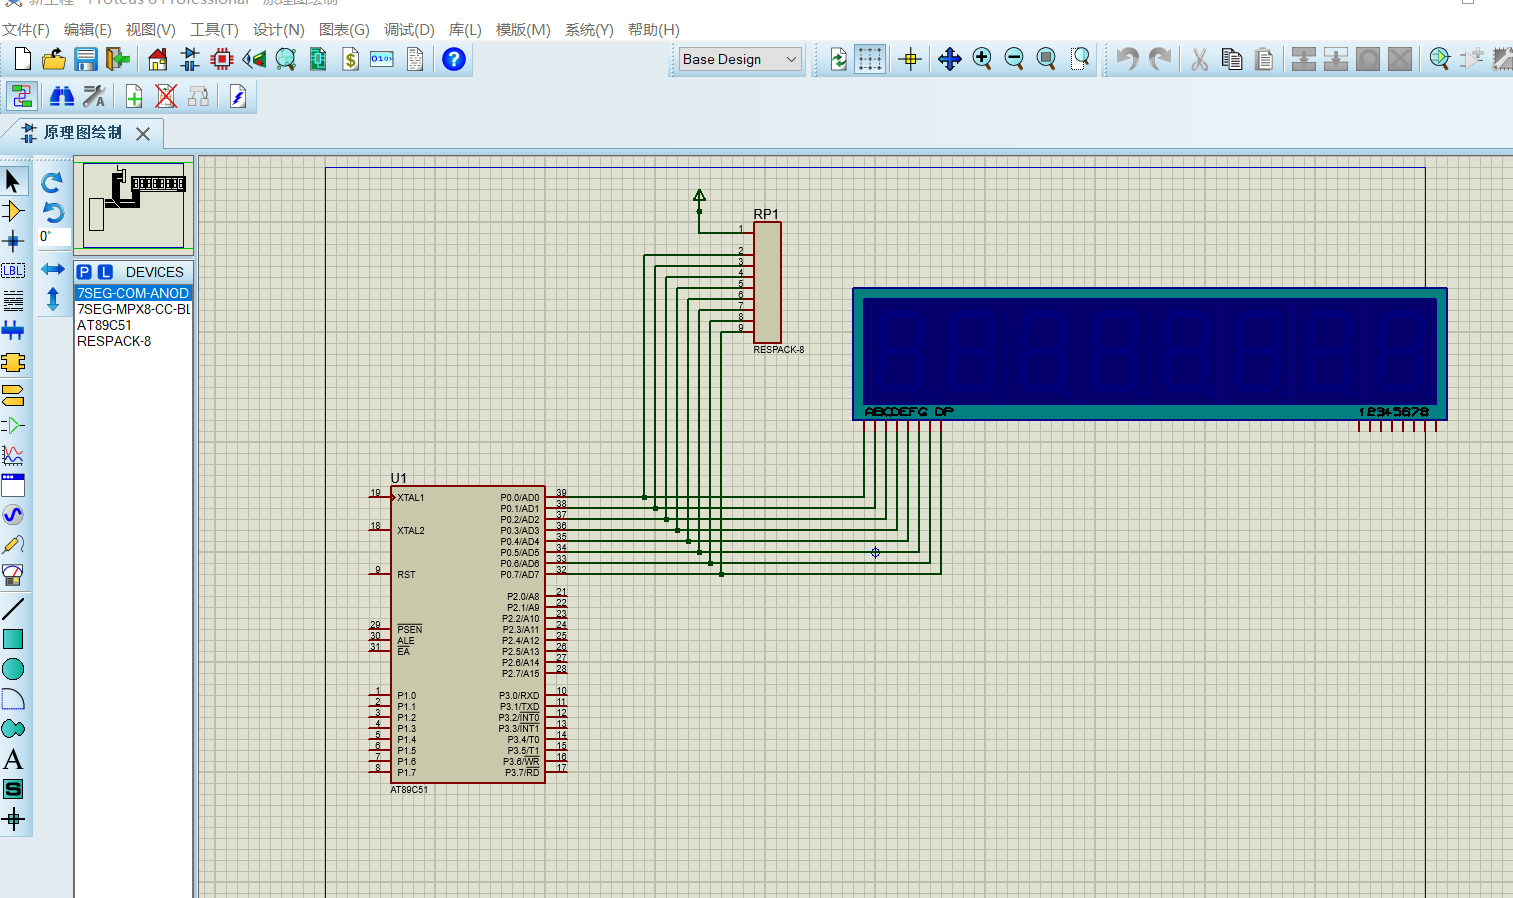Zoom to view entire sheet icon
The height and width of the screenshot is (898, 1513).
tap(1046, 59)
